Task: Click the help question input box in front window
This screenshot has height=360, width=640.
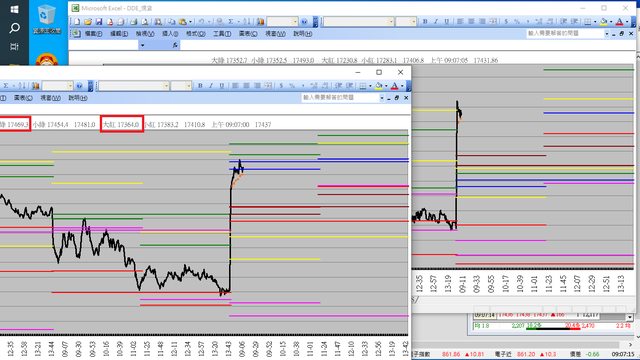Action: pos(340,98)
